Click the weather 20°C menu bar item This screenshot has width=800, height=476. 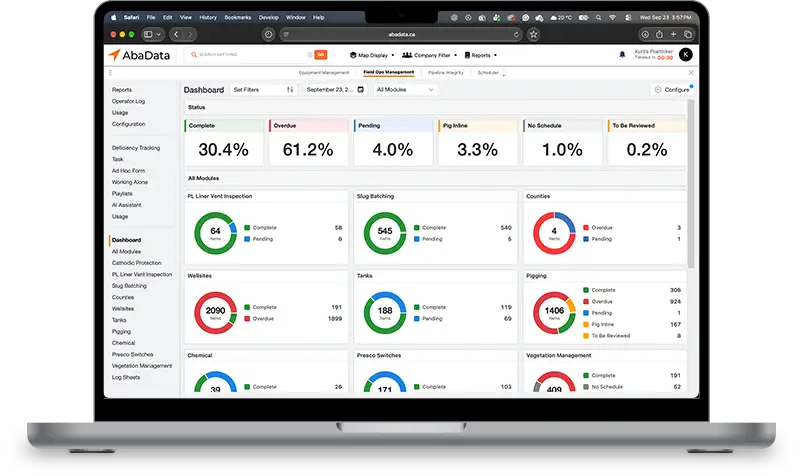[x=561, y=17]
